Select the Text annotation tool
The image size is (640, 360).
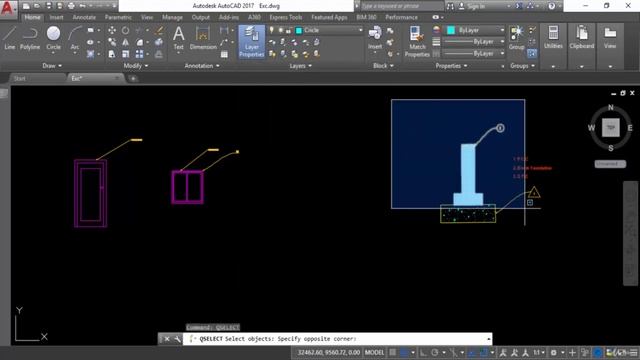[178, 38]
